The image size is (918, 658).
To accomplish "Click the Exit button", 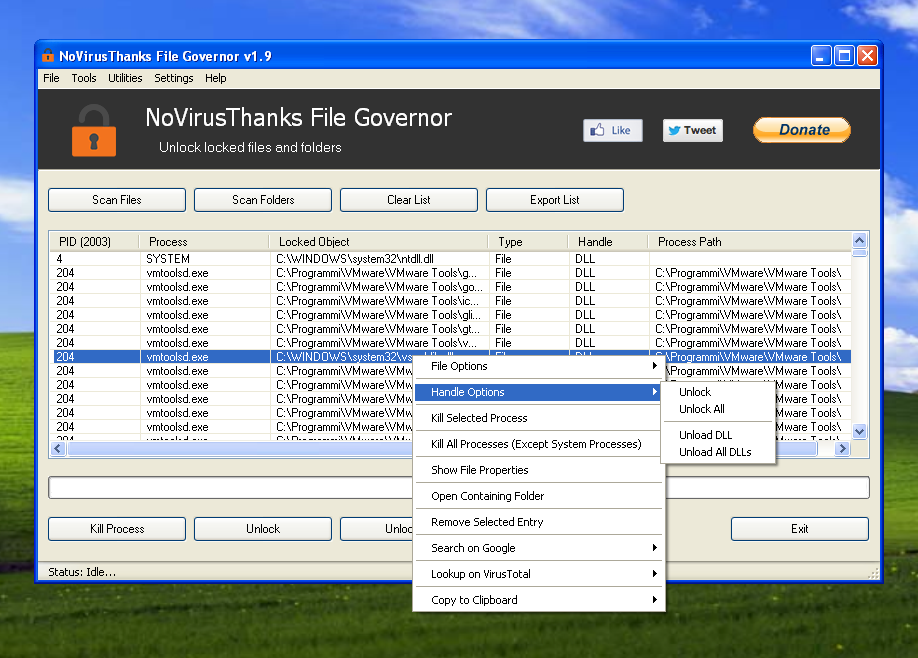I will point(800,529).
